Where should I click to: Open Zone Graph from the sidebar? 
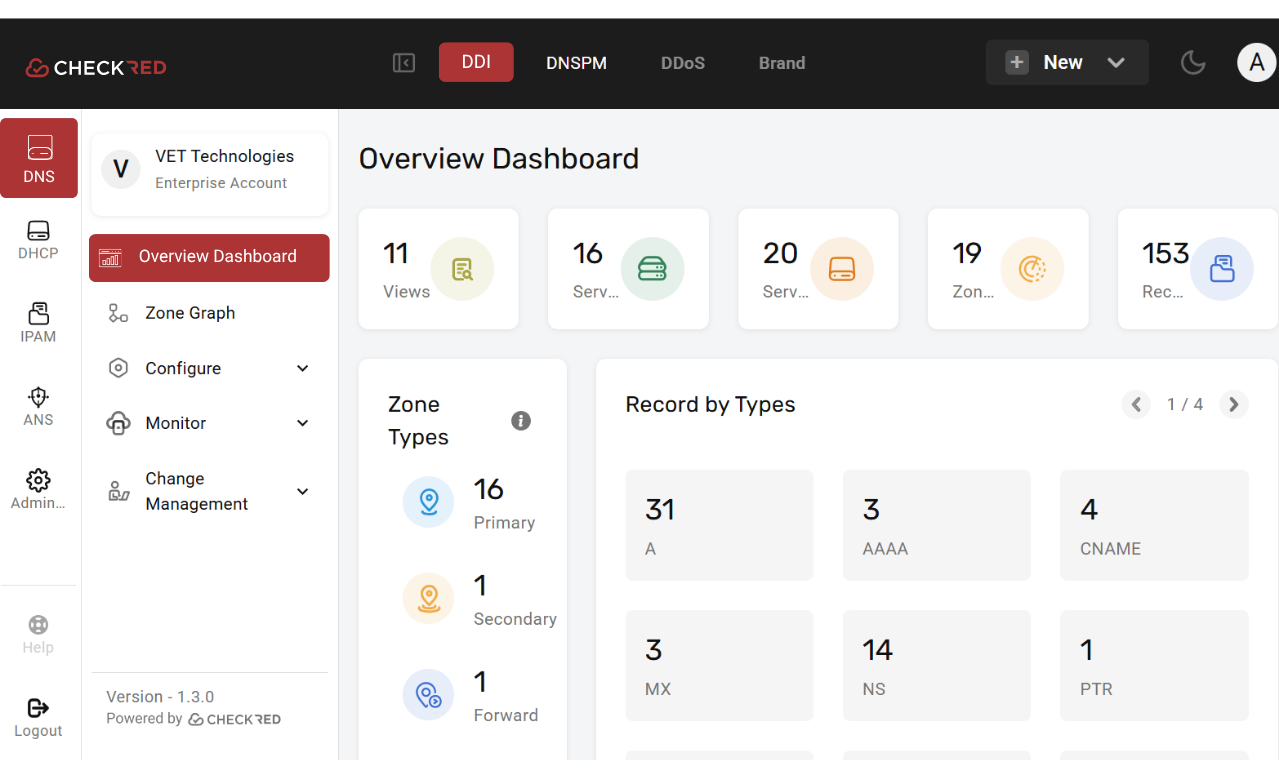click(x=190, y=313)
